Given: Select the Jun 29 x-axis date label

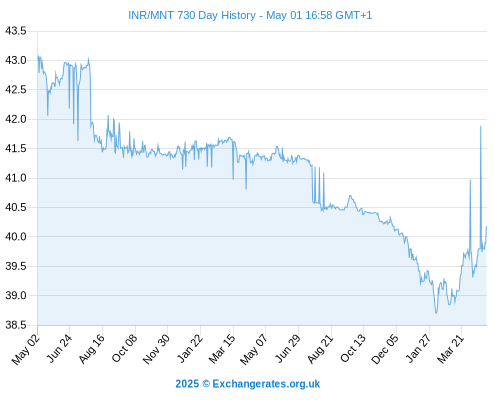Looking at the screenshot, I should click(x=288, y=349).
